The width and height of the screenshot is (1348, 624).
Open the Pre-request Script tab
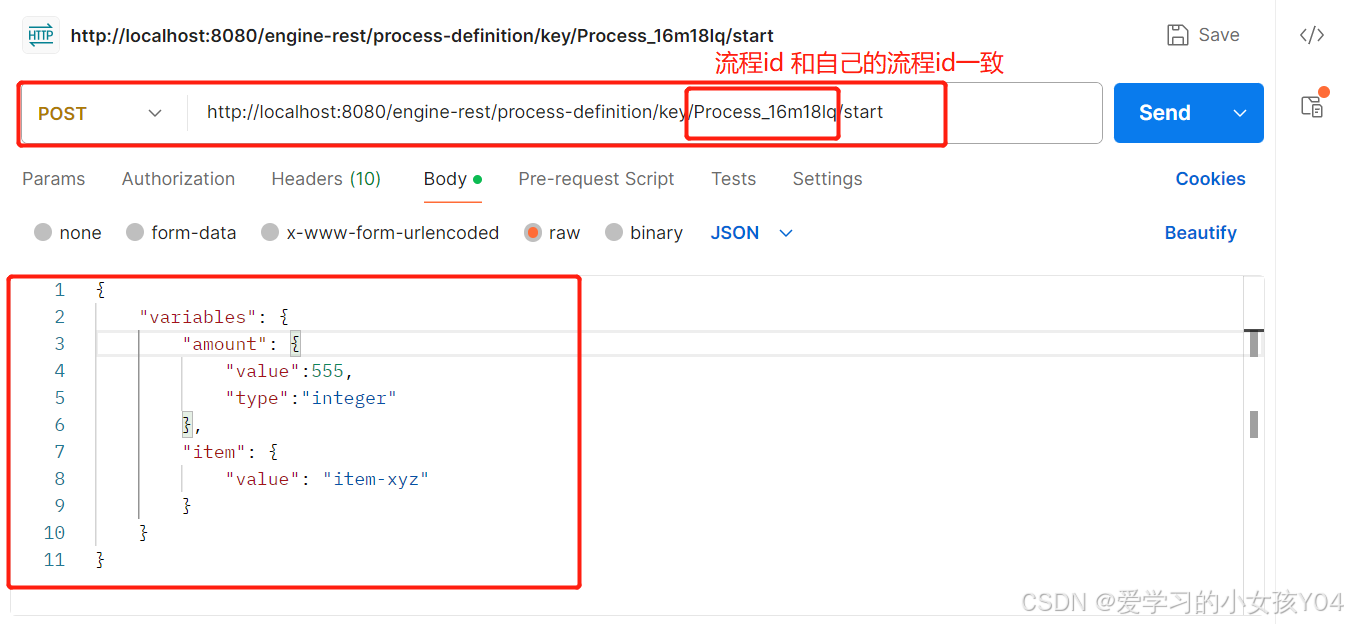pos(596,179)
